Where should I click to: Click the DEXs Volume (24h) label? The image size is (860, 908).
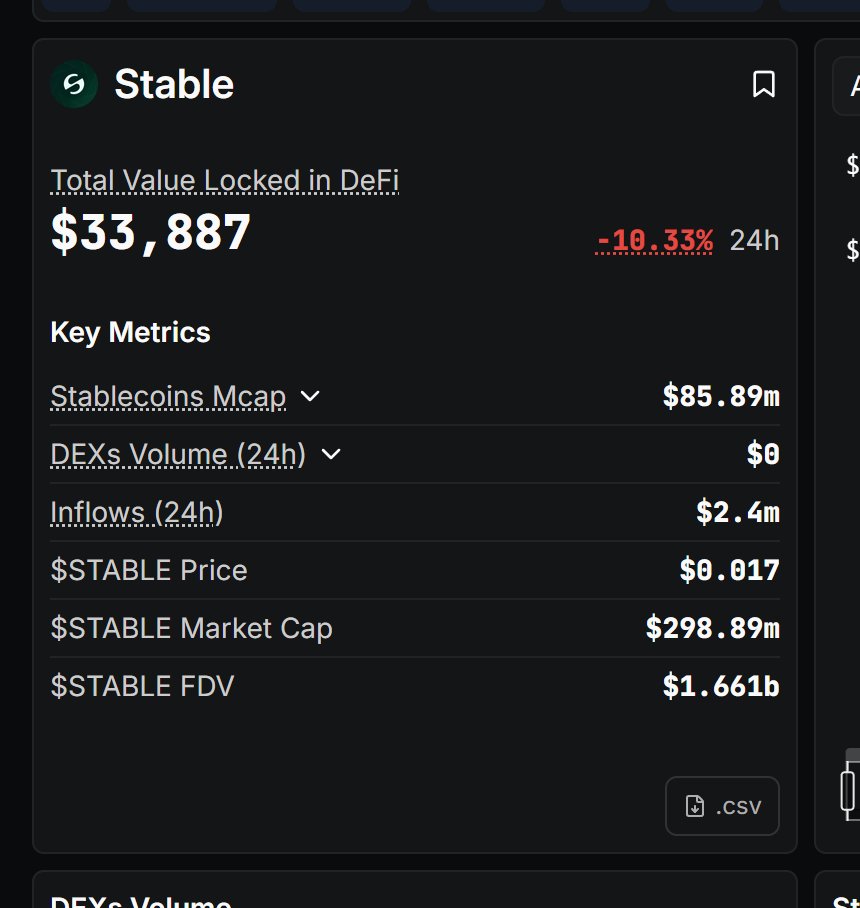tap(178, 455)
